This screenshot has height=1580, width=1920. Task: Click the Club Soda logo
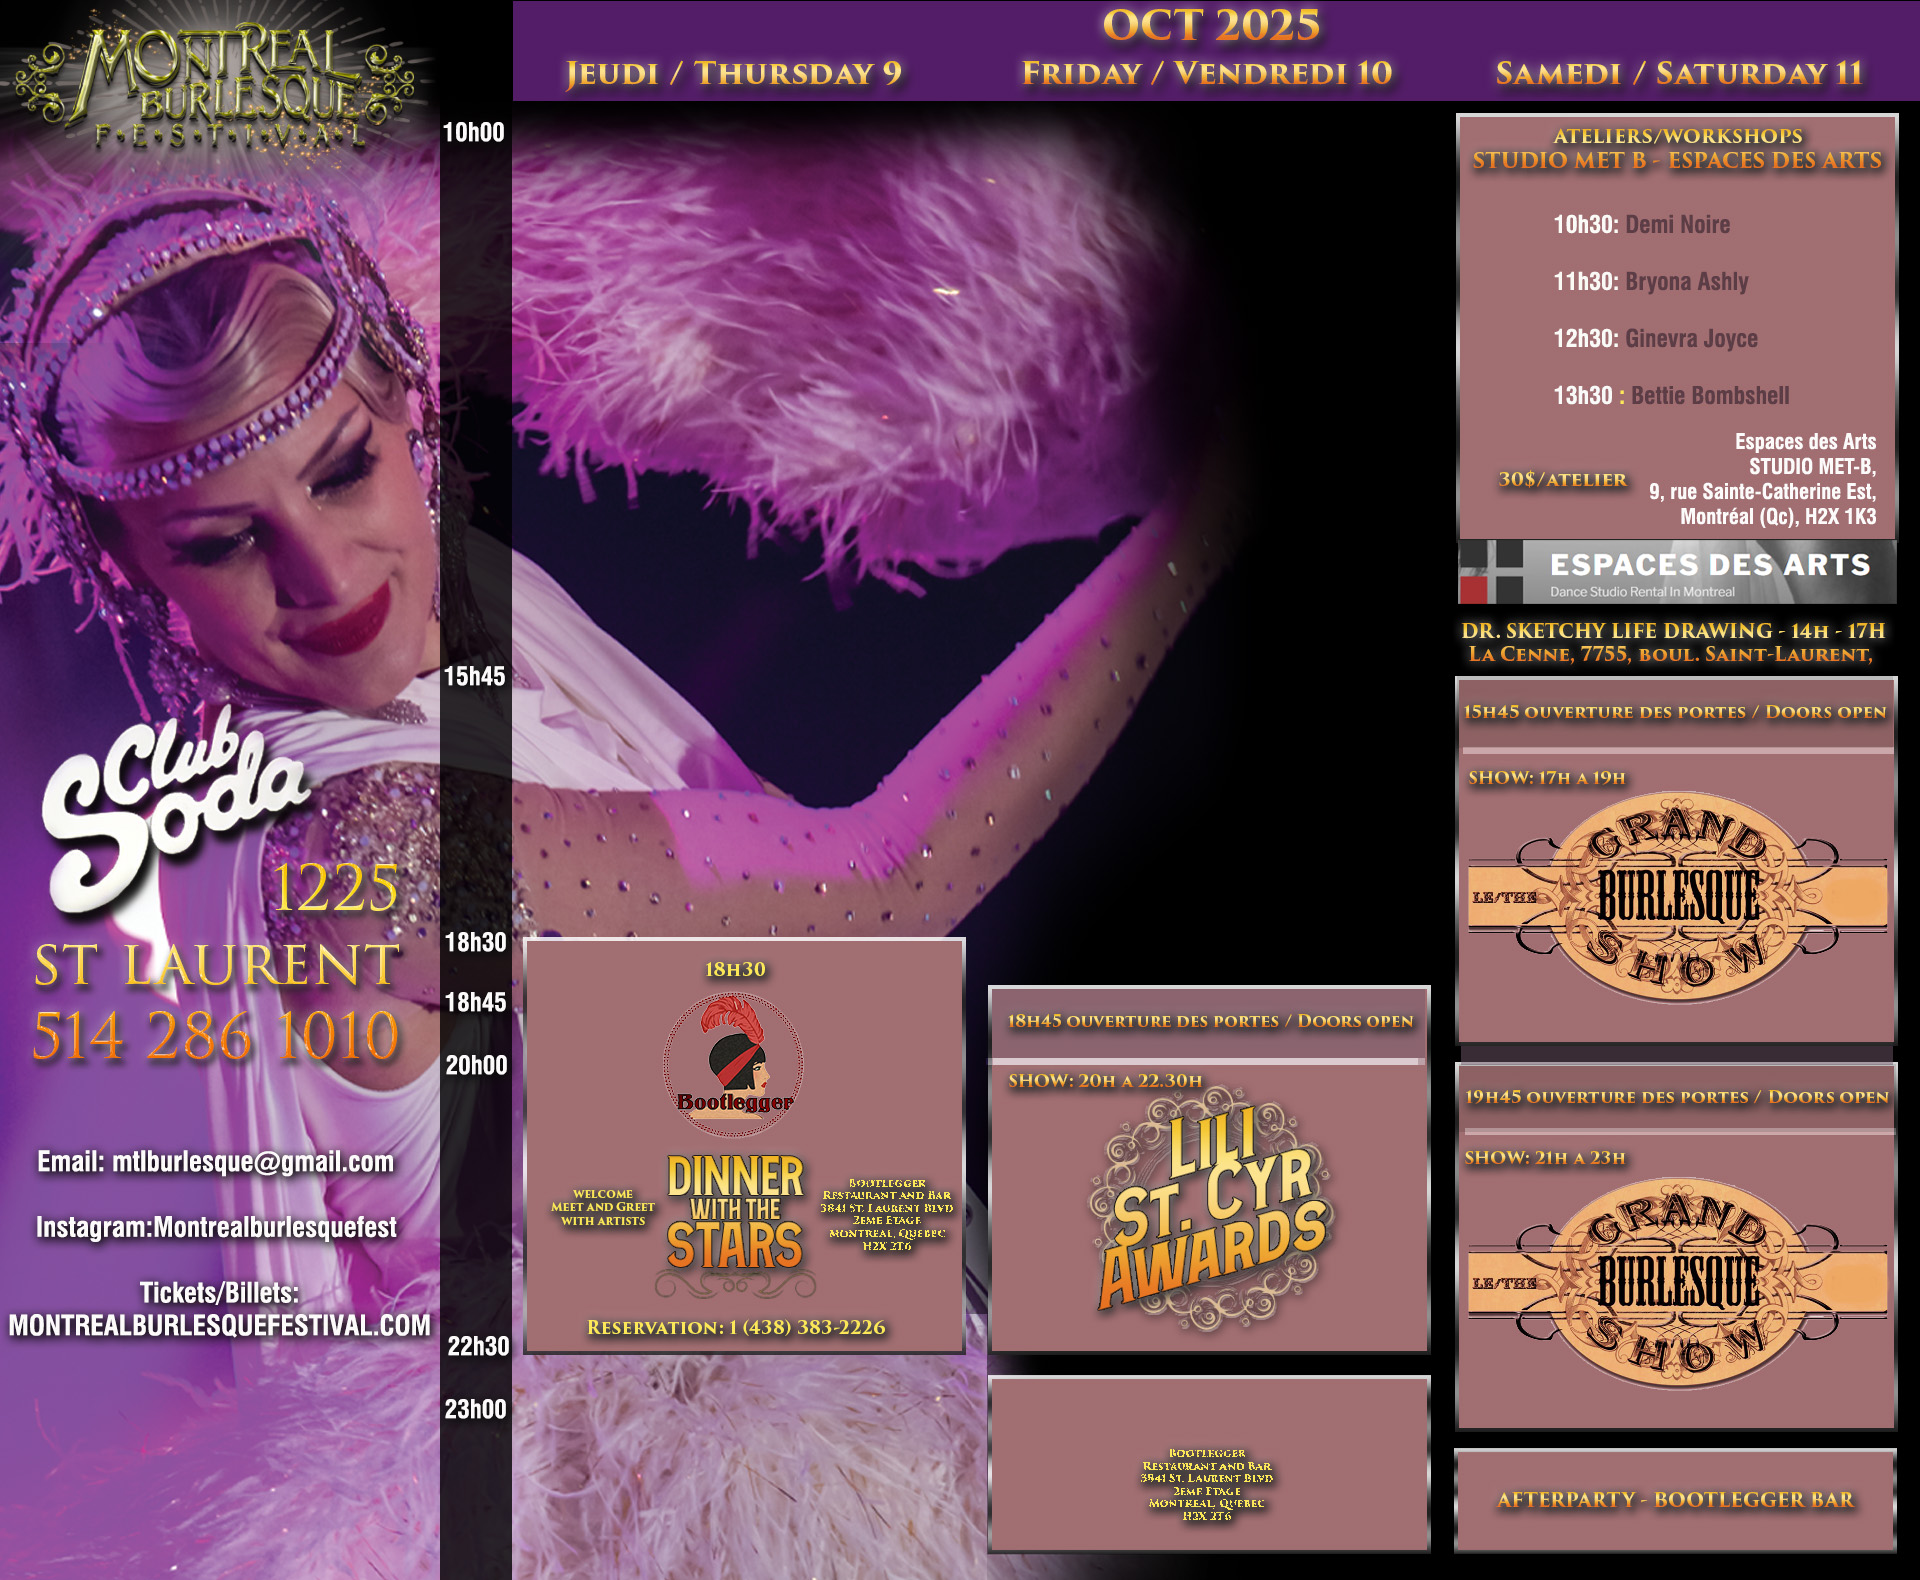(175, 808)
